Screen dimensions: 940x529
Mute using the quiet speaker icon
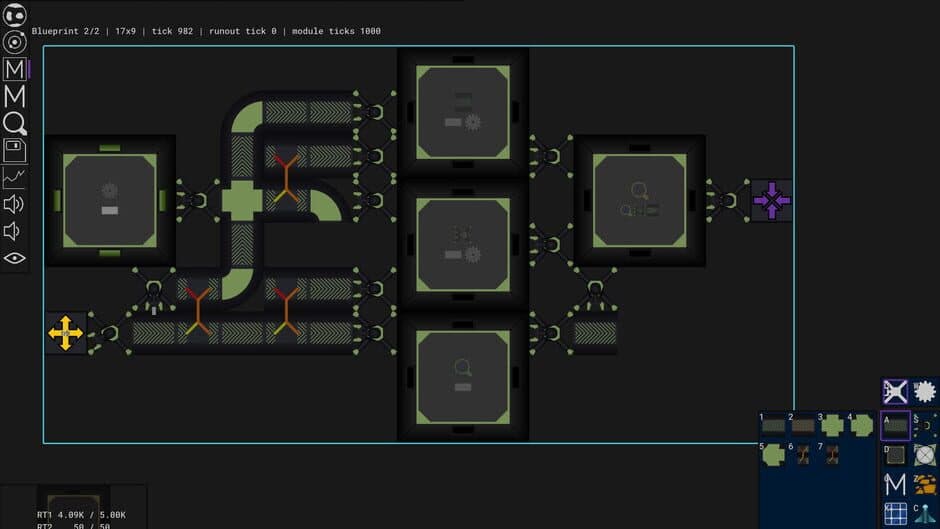(x=14, y=232)
